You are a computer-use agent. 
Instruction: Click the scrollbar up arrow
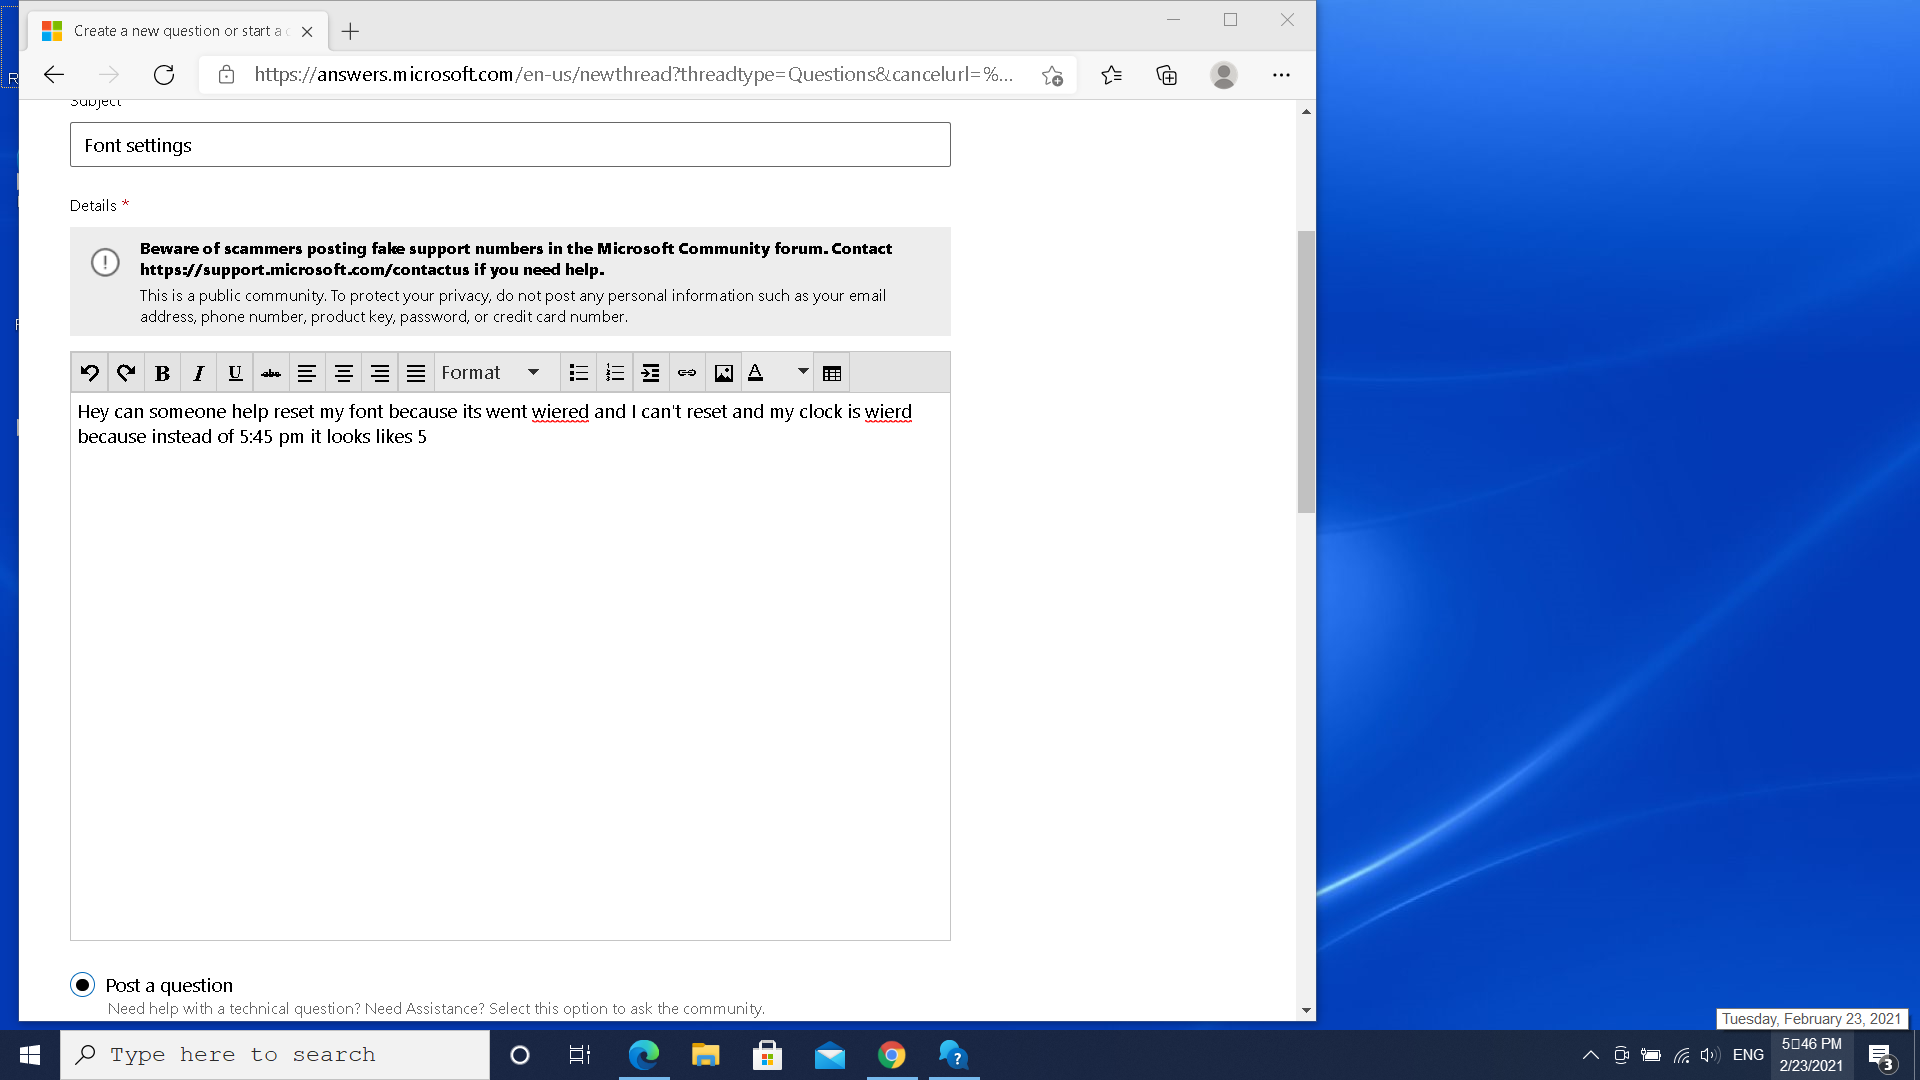(x=1306, y=111)
